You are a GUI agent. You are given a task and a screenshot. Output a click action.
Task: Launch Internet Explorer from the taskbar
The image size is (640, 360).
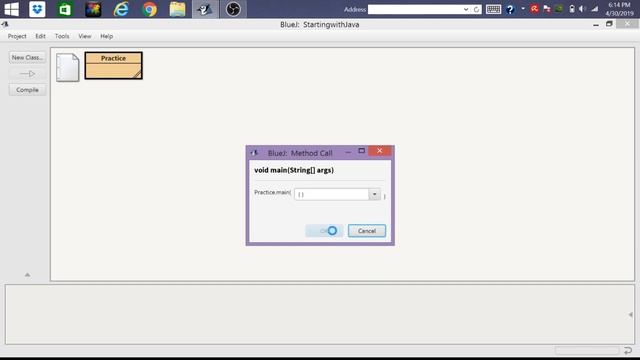click(x=121, y=9)
